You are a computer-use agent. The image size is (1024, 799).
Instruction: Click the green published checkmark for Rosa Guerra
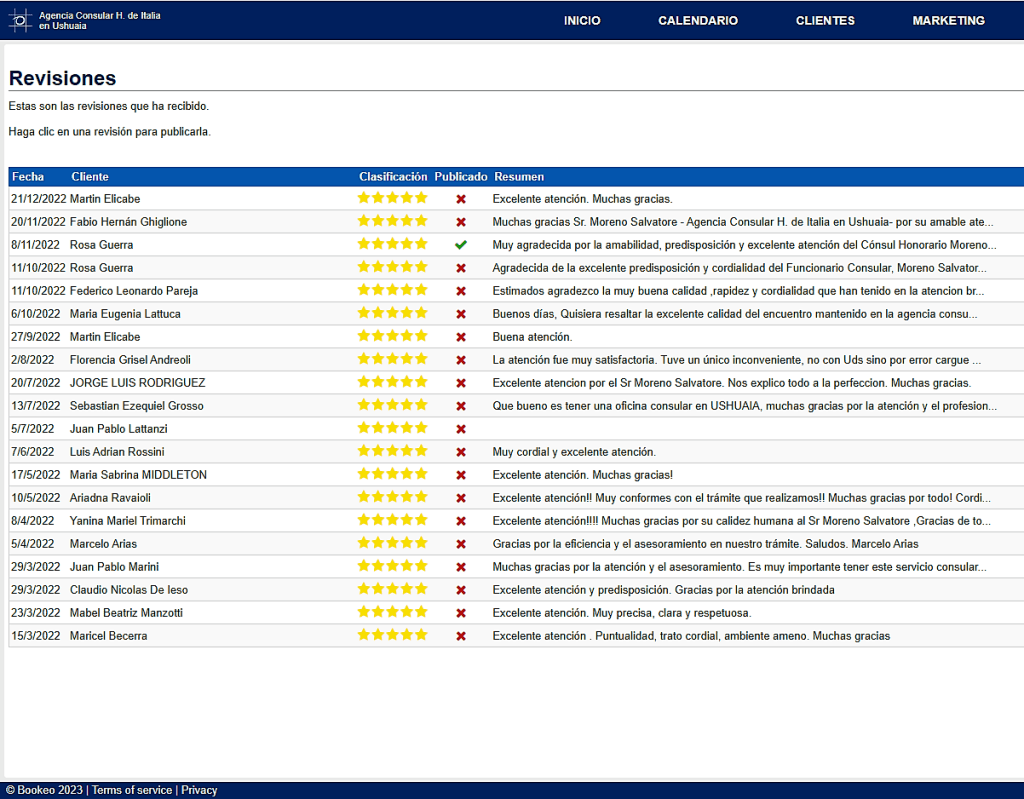click(460, 245)
